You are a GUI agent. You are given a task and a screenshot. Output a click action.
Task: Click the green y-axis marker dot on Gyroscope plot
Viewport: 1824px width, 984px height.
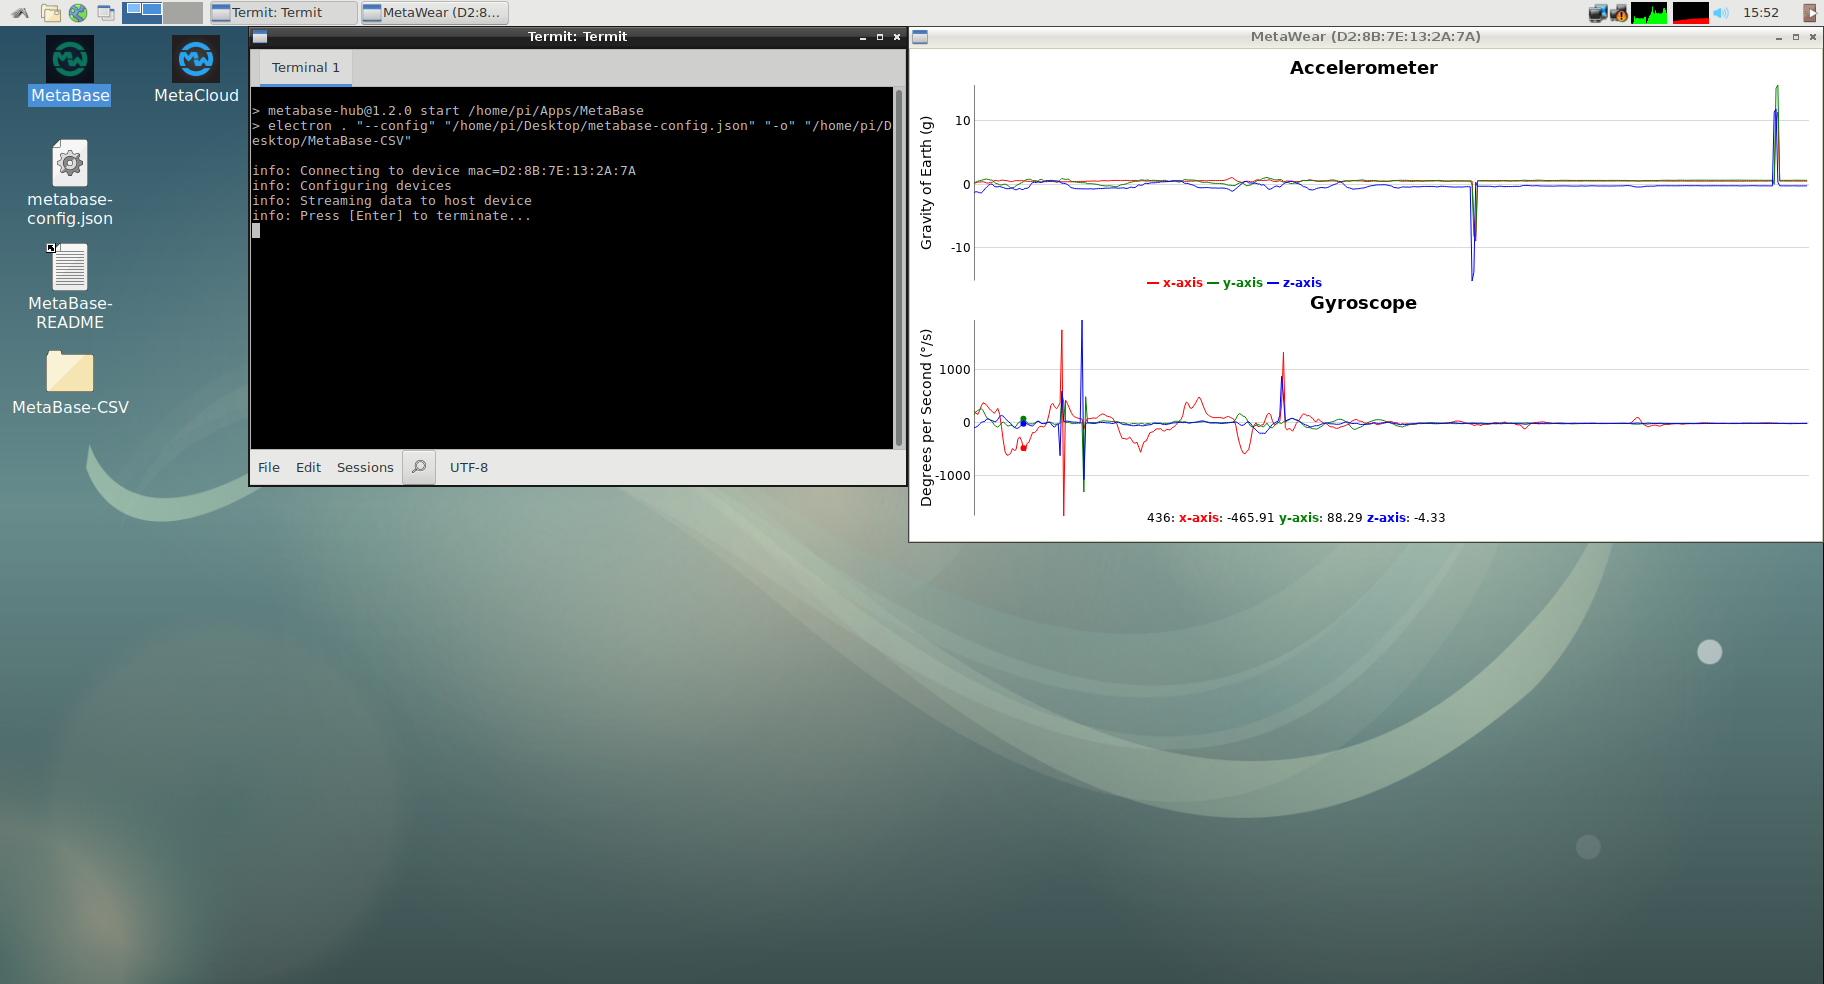(1023, 419)
